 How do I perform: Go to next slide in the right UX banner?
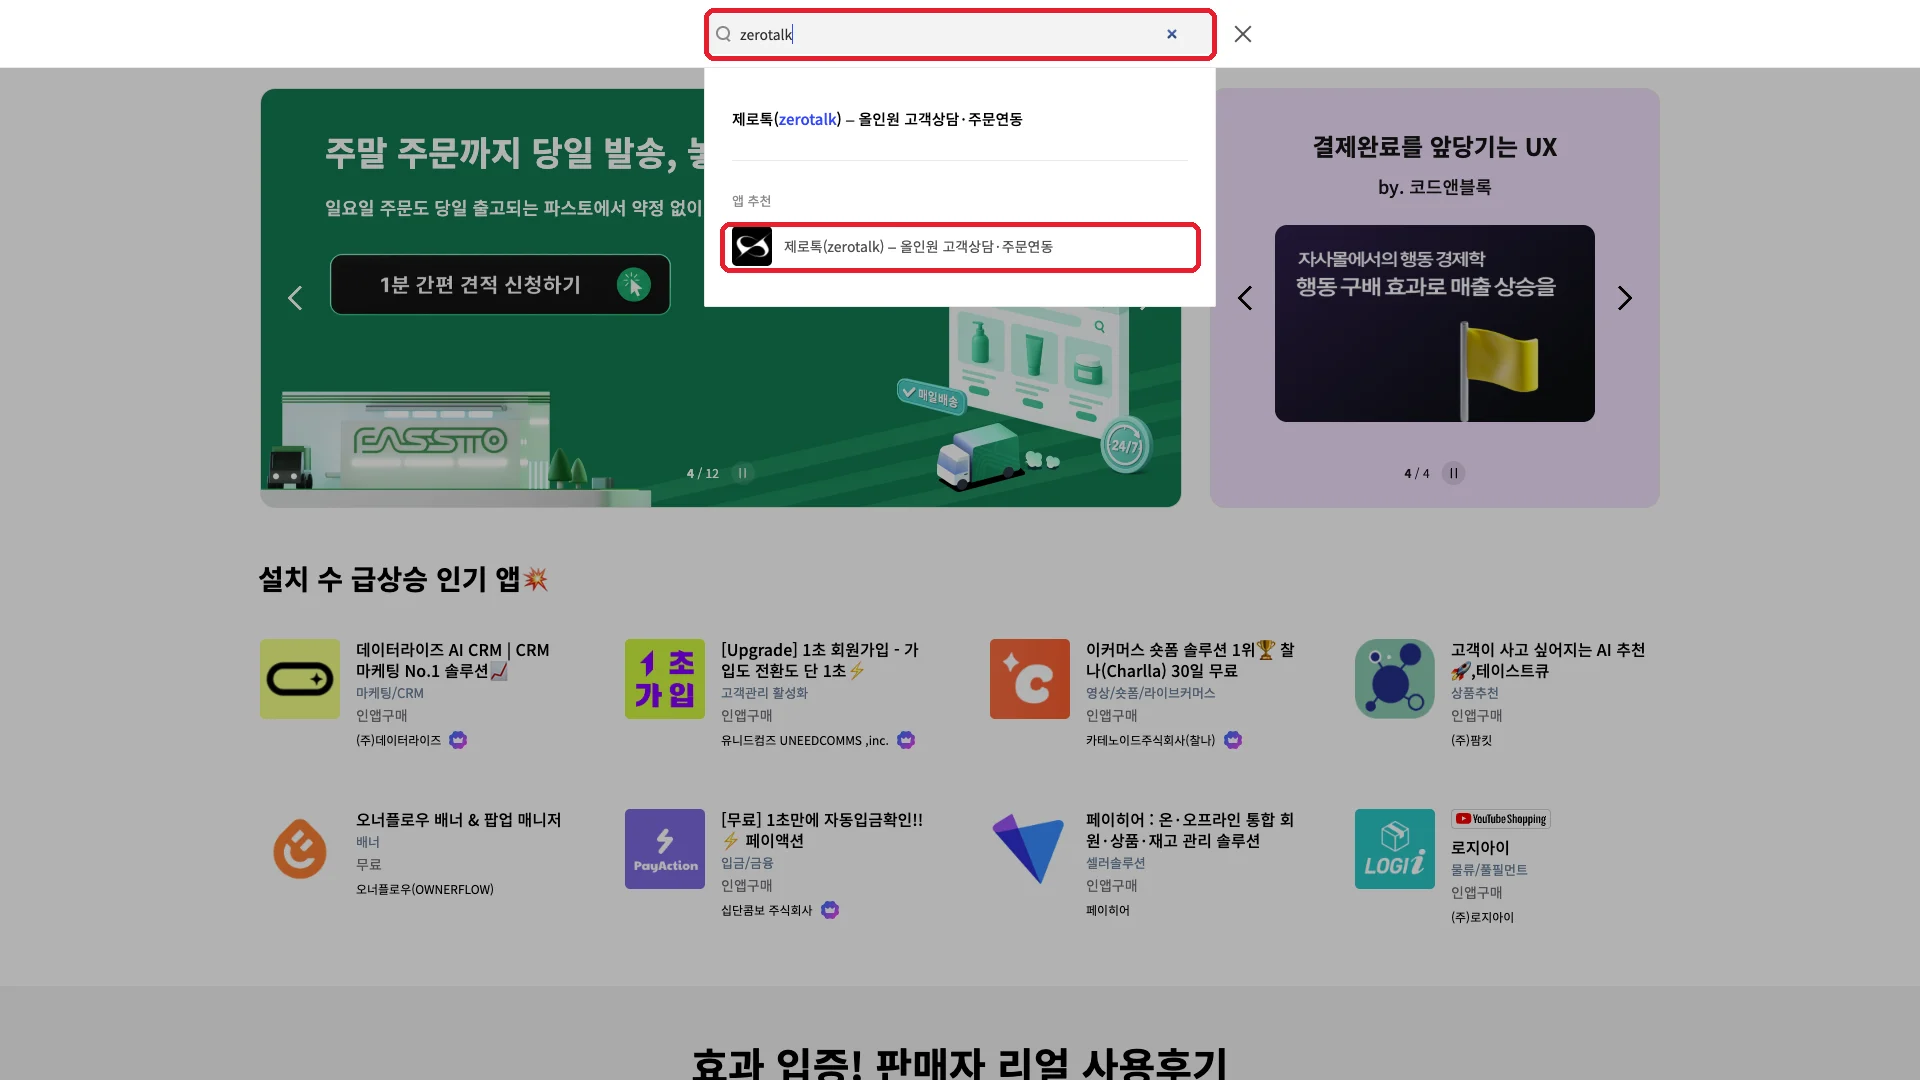pyautogui.click(x=1625, y=298)
